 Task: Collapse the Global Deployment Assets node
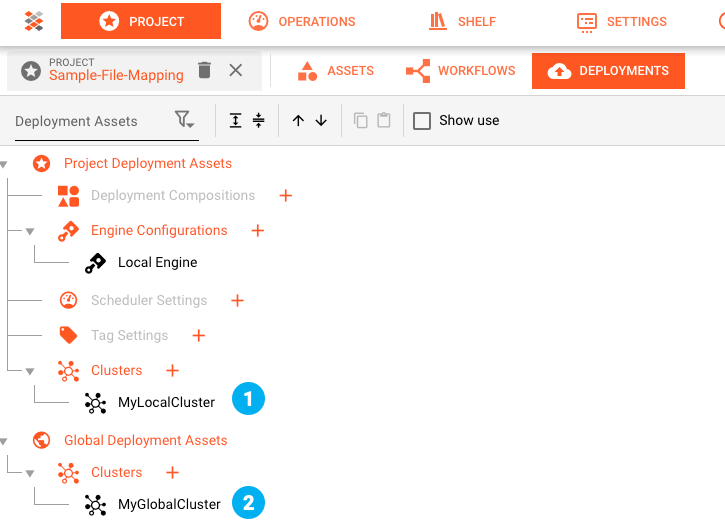click(x=4, y=440)
